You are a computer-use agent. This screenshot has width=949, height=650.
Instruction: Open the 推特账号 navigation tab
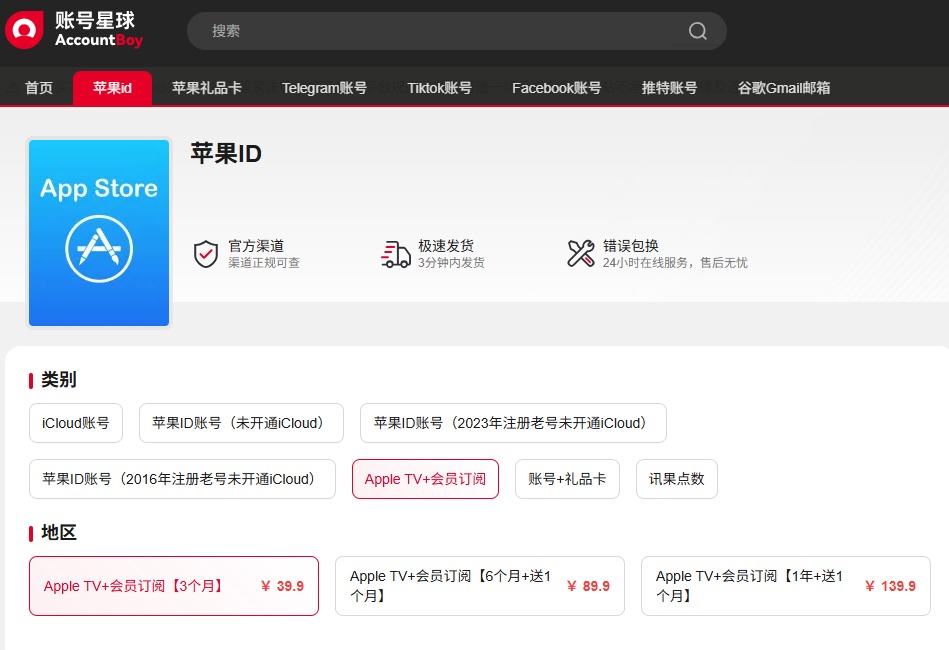coord(669,88)
